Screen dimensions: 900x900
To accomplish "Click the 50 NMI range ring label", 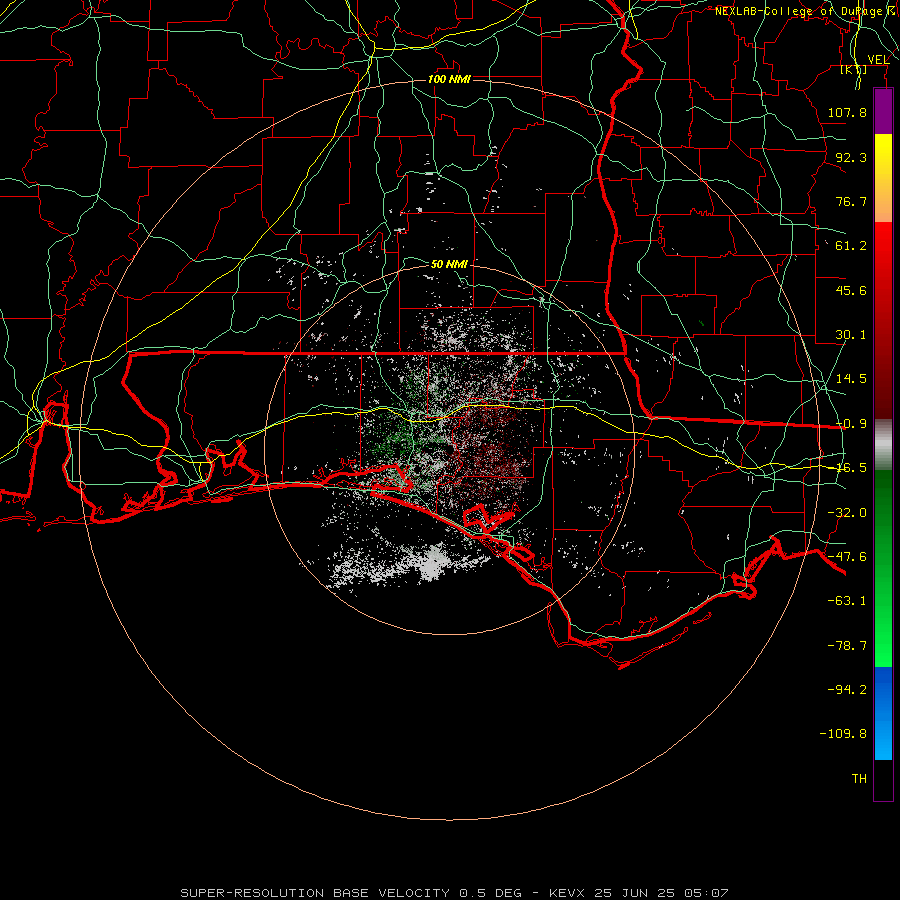I will pyautogui.click(x=449, y=264).
